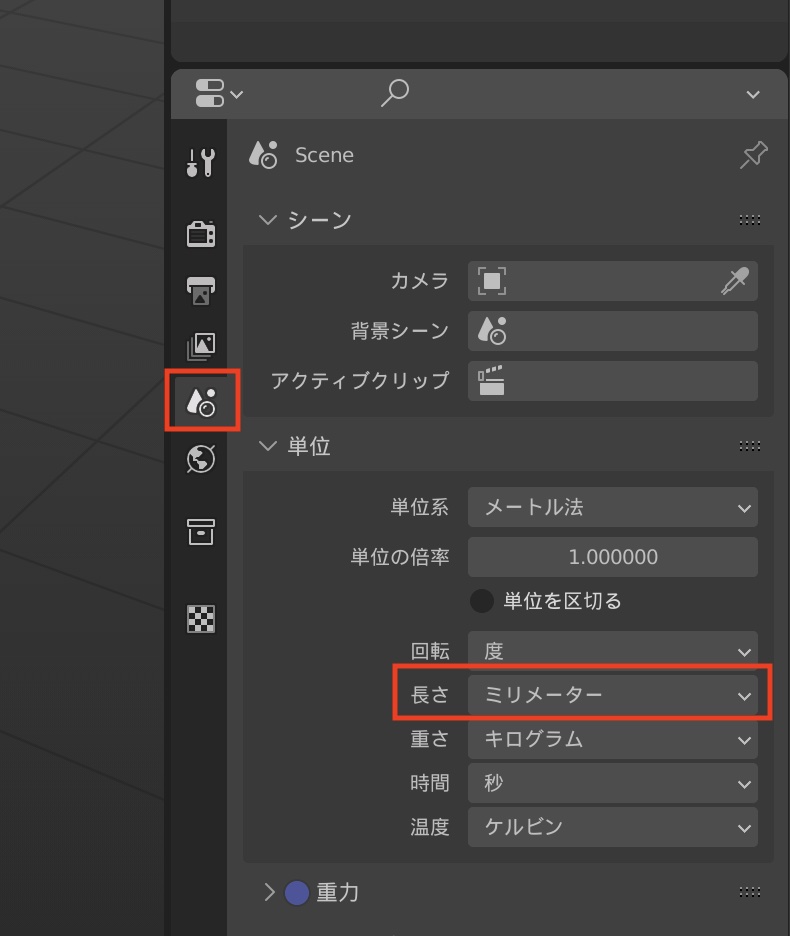Open the Tool properties tab
Image resolution: width=790 pixels, height=936 pixels.
(201, 162)
